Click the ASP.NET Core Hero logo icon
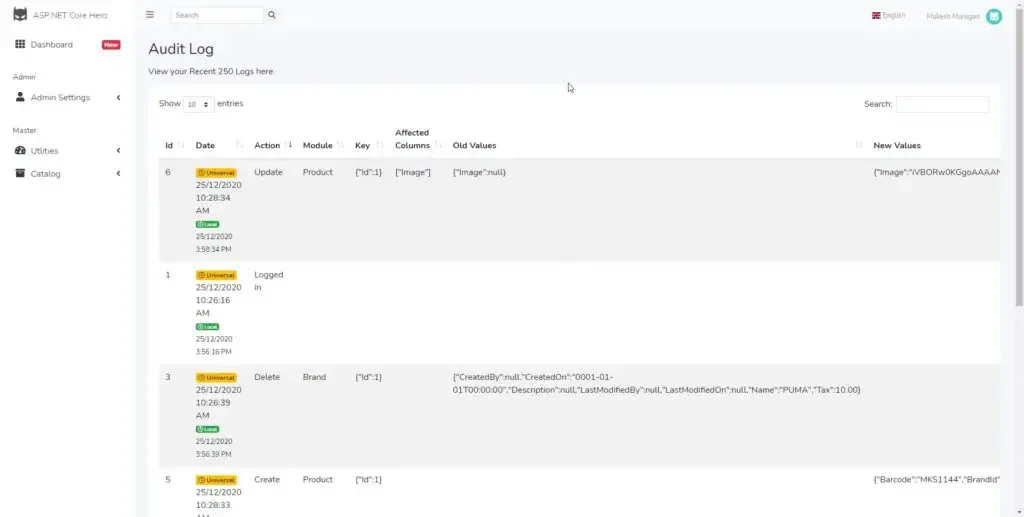 [x=20, y=14]
